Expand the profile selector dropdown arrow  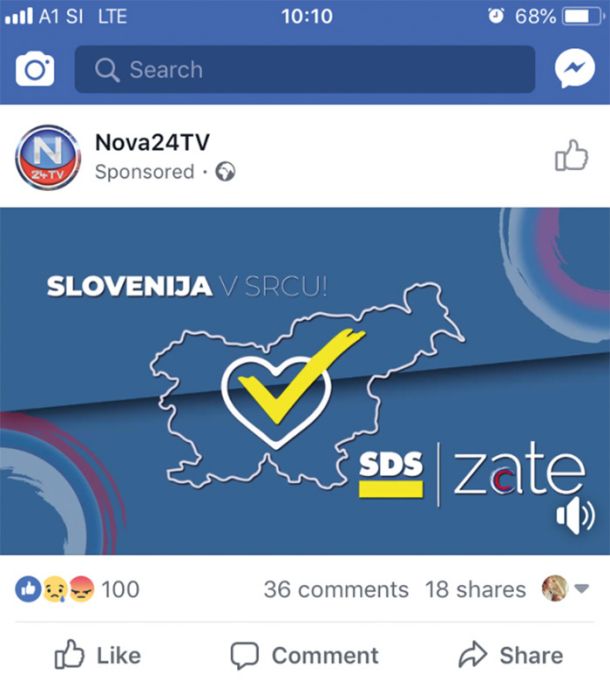click(x=582, y=589)
